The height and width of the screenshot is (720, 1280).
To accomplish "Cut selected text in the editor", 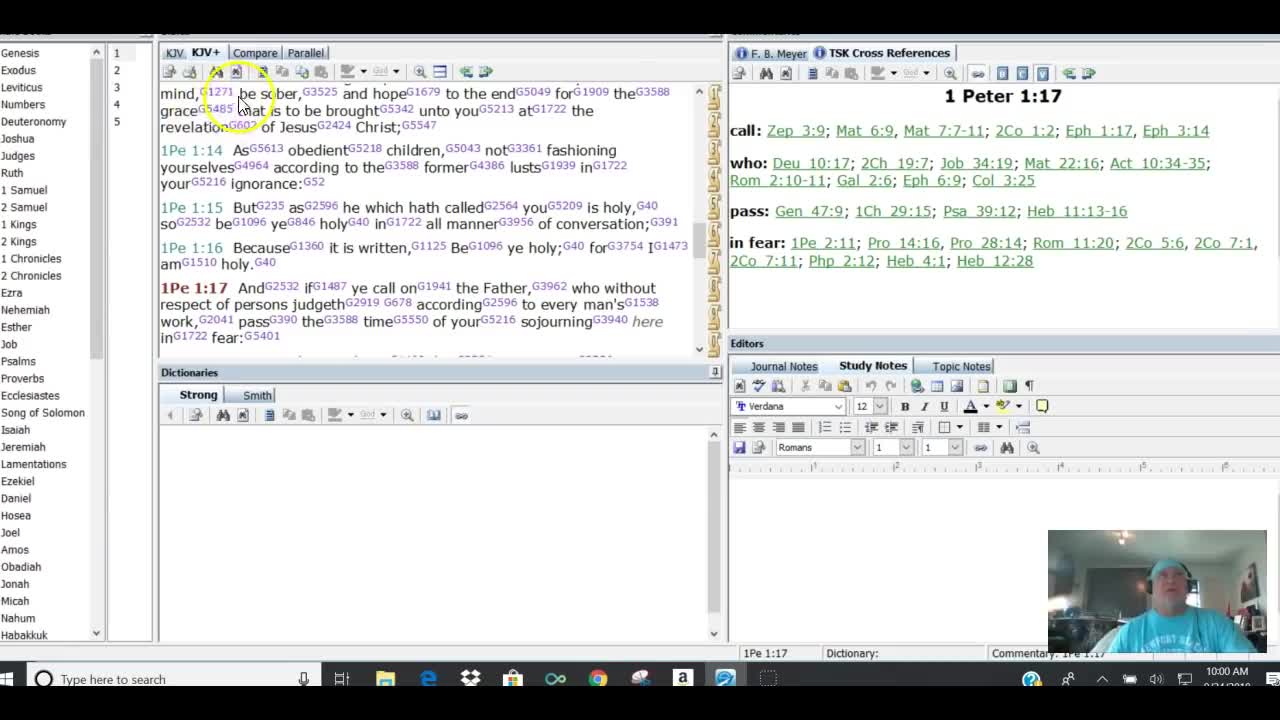I will click(x=805, y=386).
